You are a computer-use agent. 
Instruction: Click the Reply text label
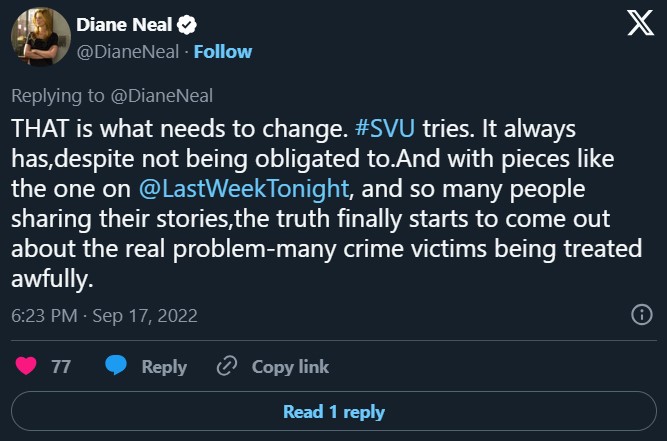[x=164, y=367]
